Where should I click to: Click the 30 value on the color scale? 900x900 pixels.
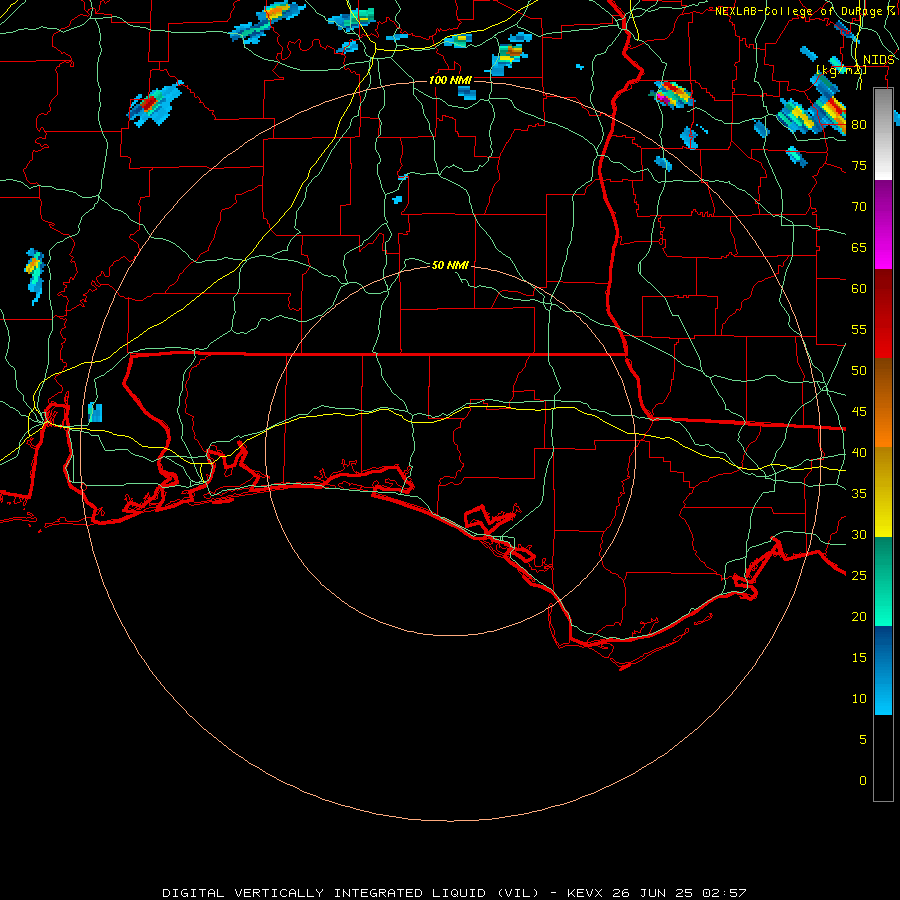click(x=859, y=534)
